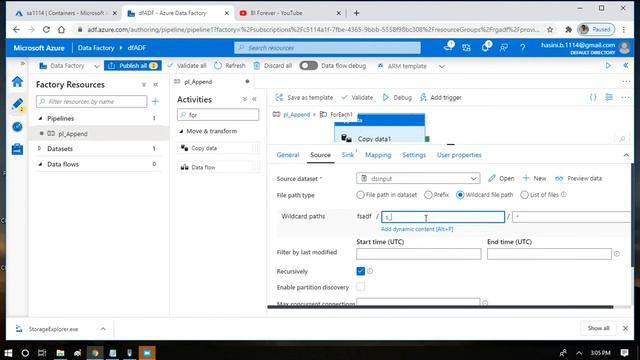Screen dimensions: 640x360
Task: Click the Debug pipeline button
Action: (397, 98)
